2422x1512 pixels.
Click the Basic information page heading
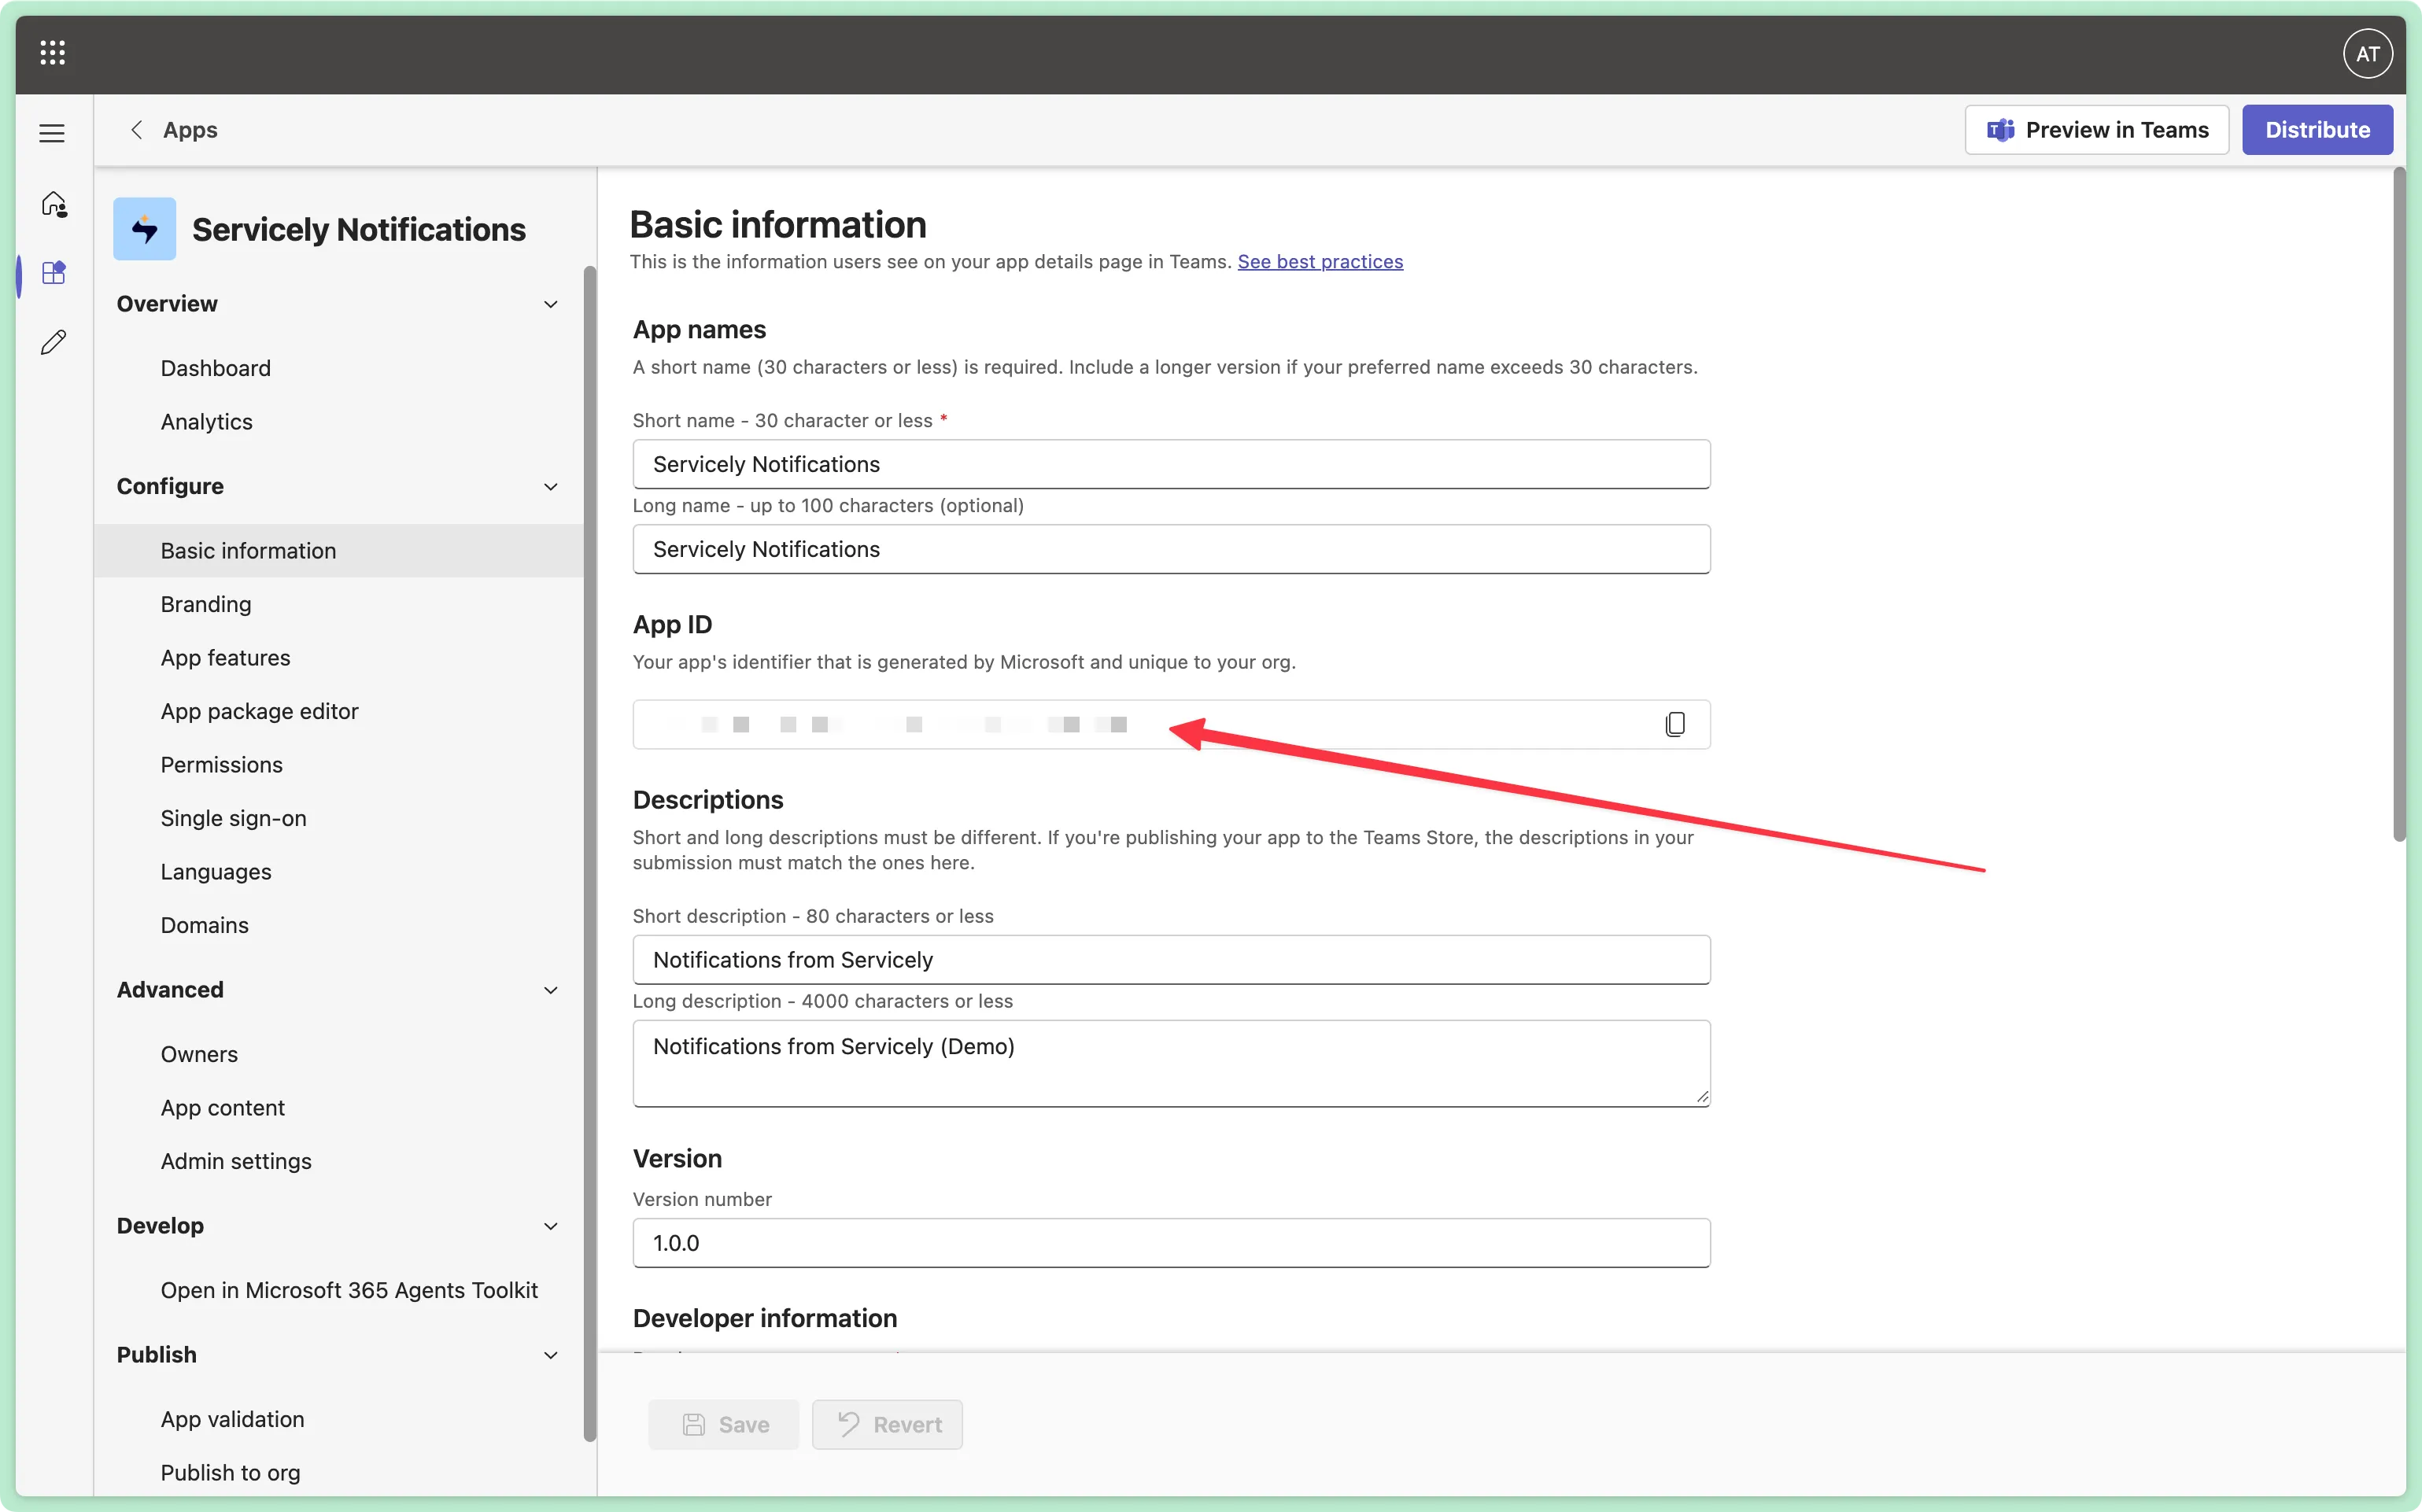(x=778, y=225)
